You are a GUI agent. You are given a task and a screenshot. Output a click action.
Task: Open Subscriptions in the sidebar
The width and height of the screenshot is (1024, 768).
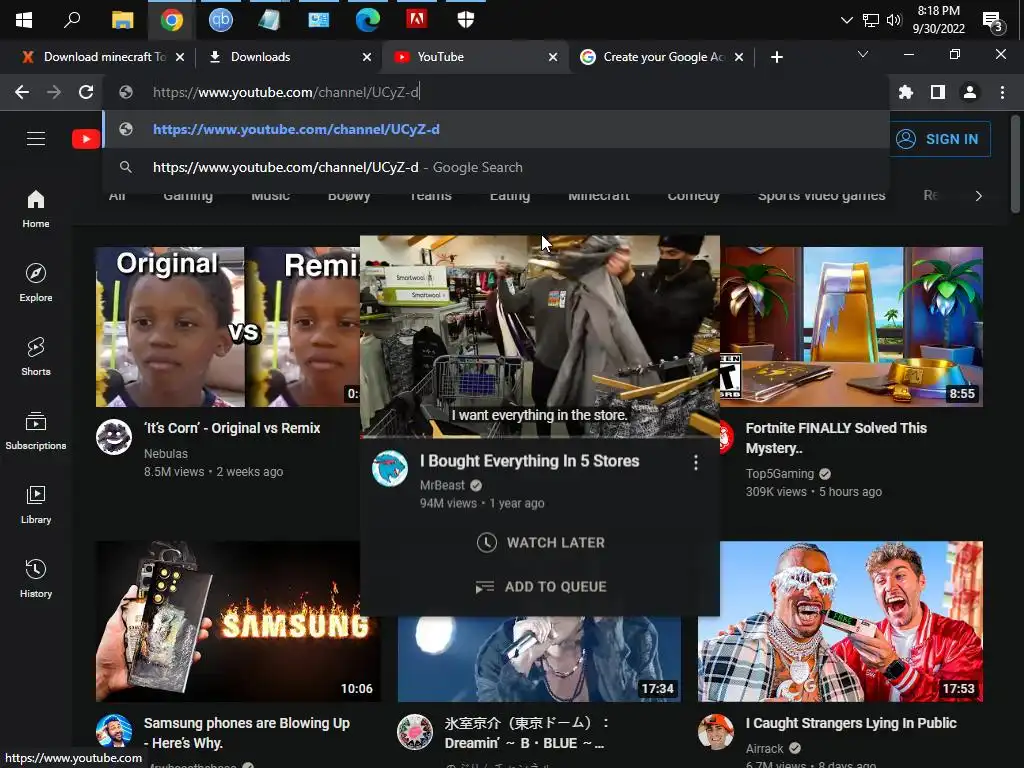[36, 430]
